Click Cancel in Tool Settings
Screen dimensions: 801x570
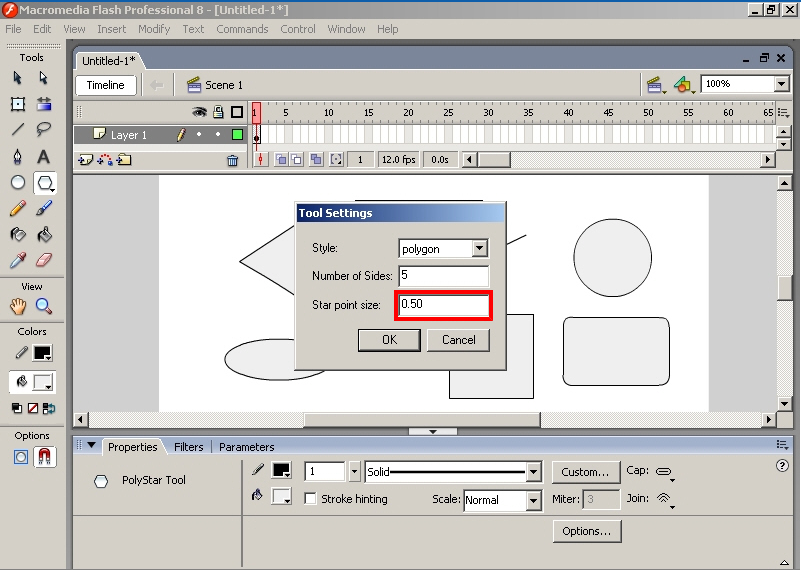[458, 340]
